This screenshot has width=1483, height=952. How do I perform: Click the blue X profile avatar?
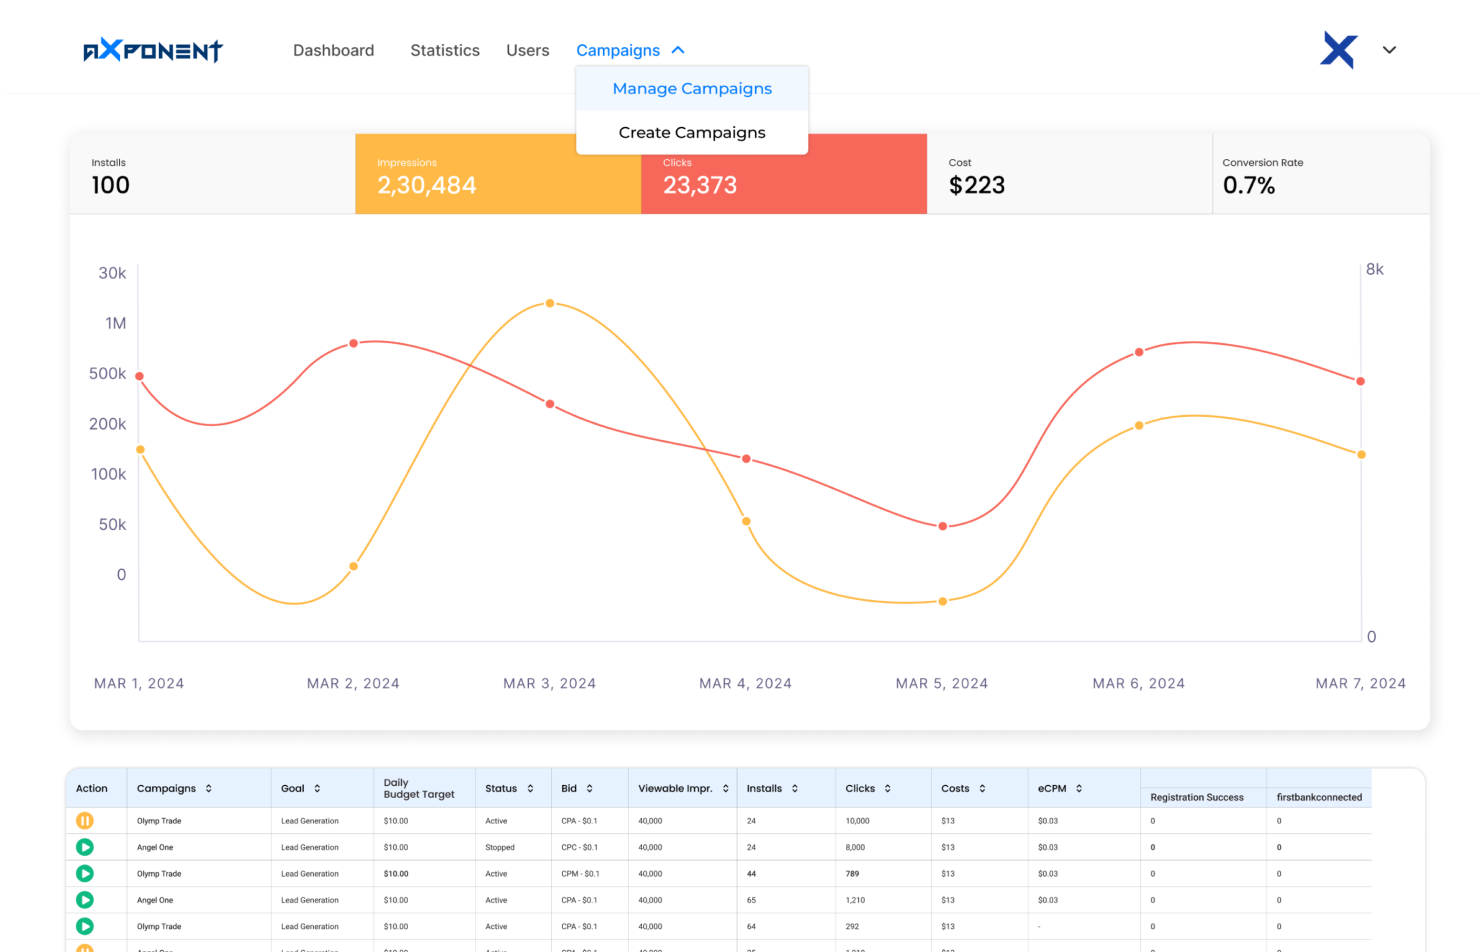click(1338, 50)
